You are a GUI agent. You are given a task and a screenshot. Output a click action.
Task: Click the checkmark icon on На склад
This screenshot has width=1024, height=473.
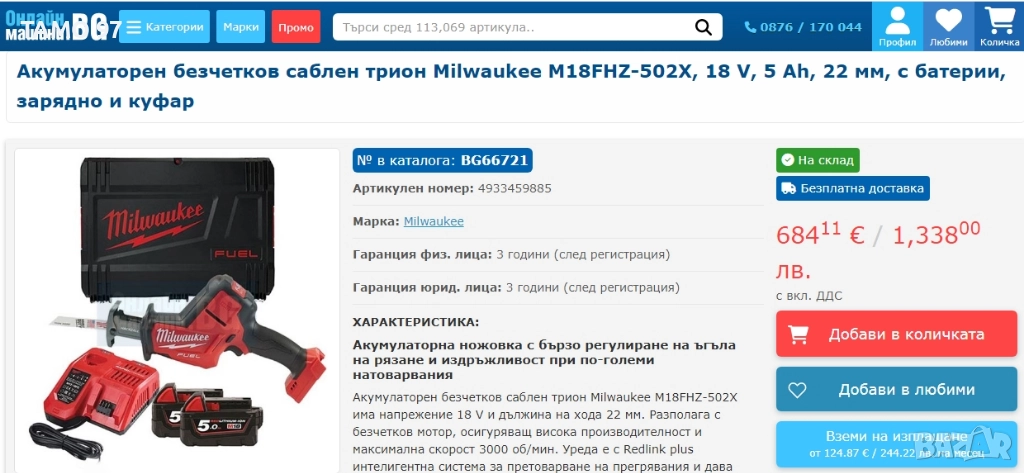click(788, 160)
